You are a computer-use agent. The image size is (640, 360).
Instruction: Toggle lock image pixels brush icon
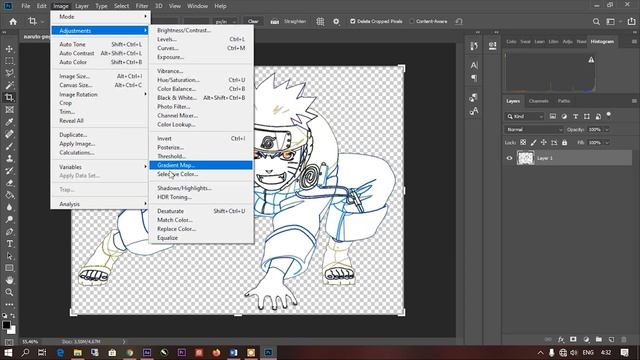(533, 142)
